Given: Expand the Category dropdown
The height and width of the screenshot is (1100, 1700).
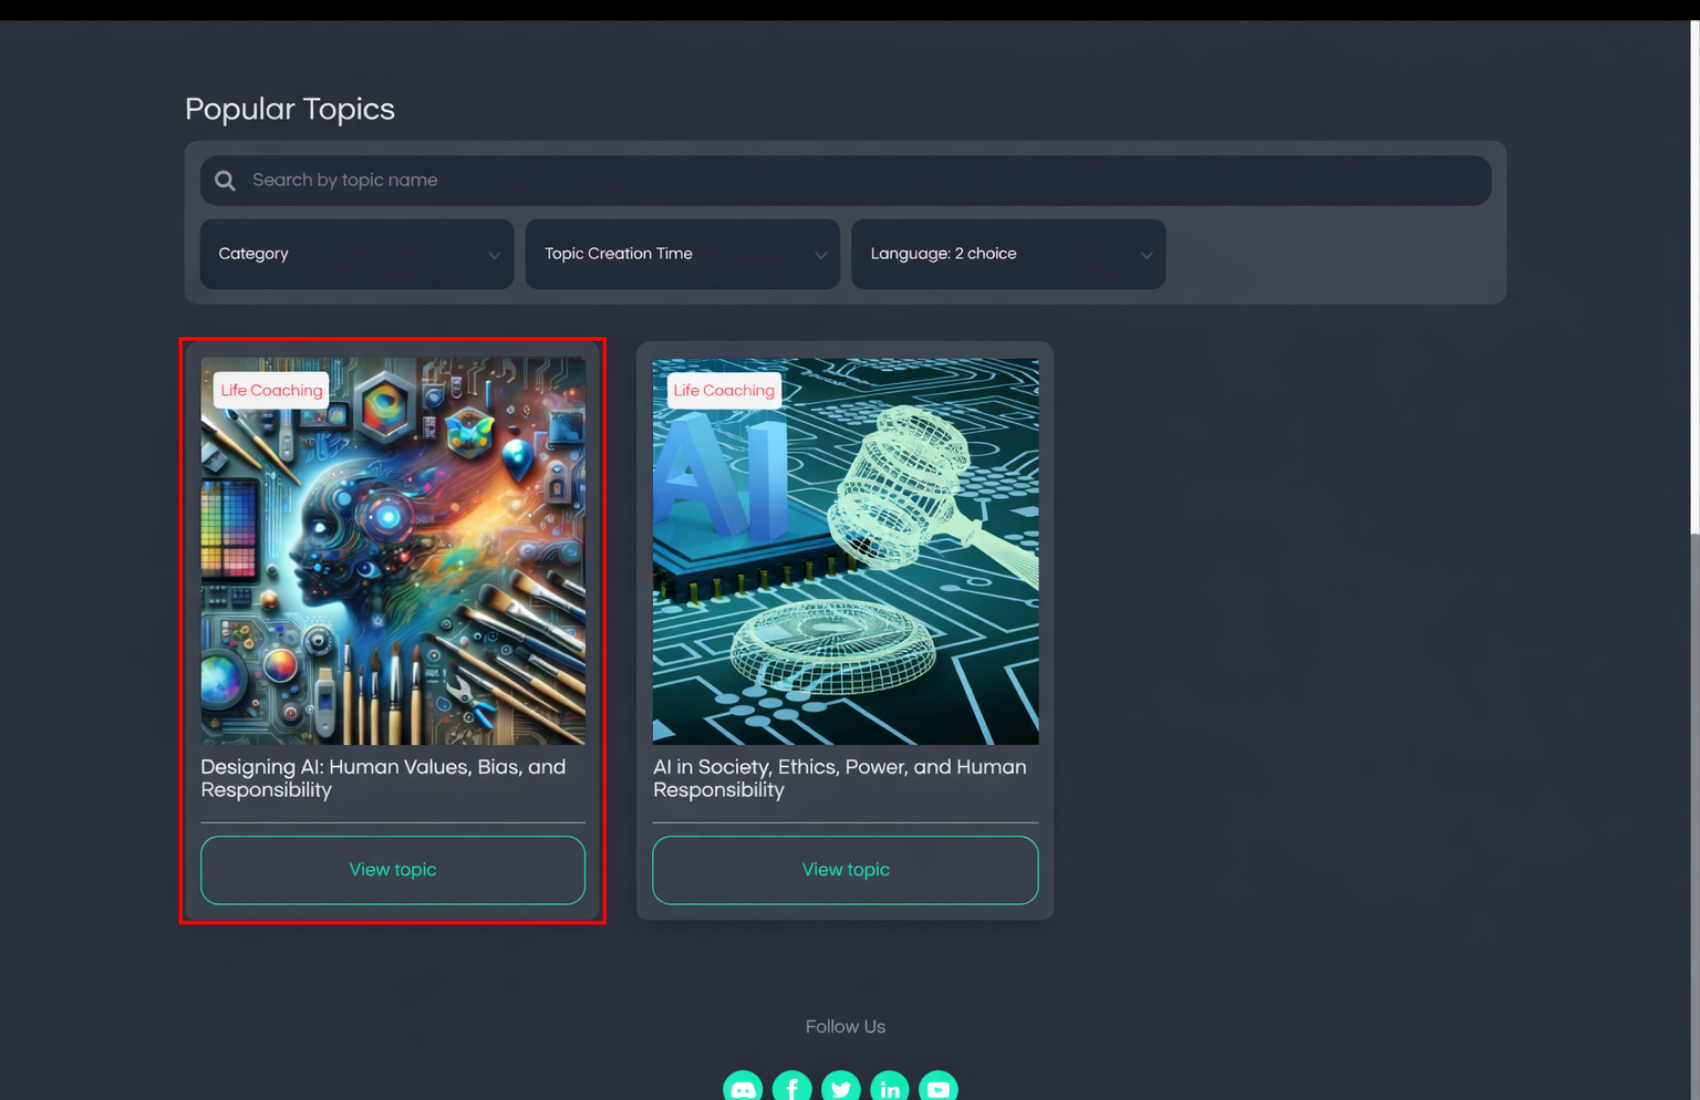Looking at the screenshot, I should coord(357,254).
